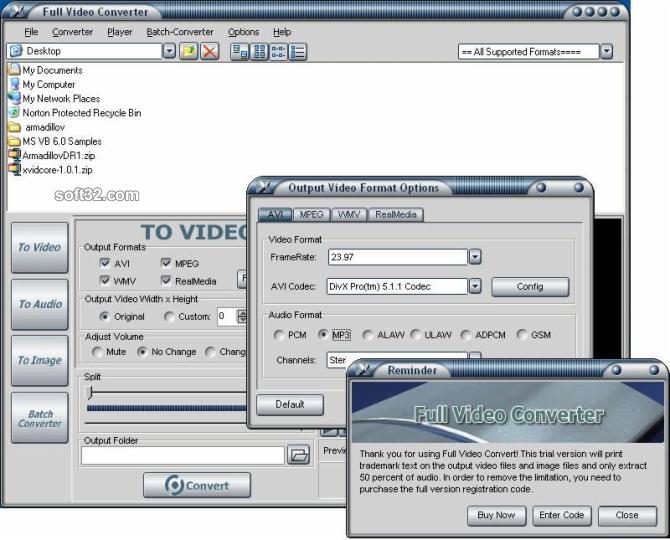Open the Converter menu
This screenshot has width=670, height=540.
click(x=72, y=32)
